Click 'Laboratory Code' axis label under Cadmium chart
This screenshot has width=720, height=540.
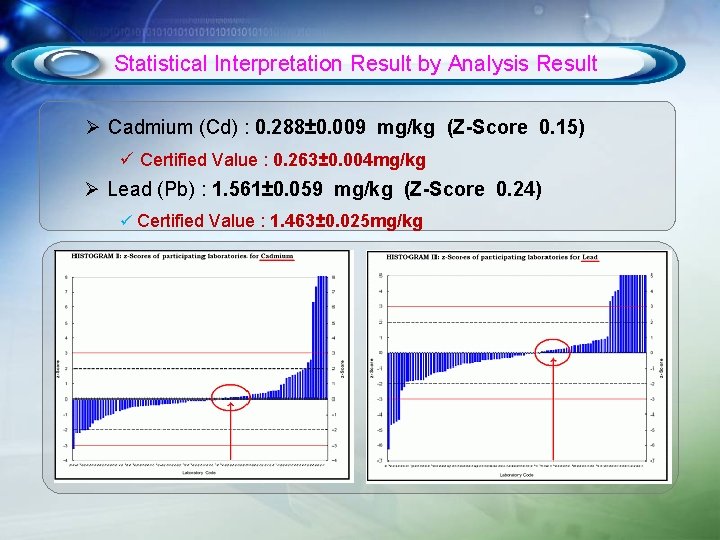click(199, 472)
